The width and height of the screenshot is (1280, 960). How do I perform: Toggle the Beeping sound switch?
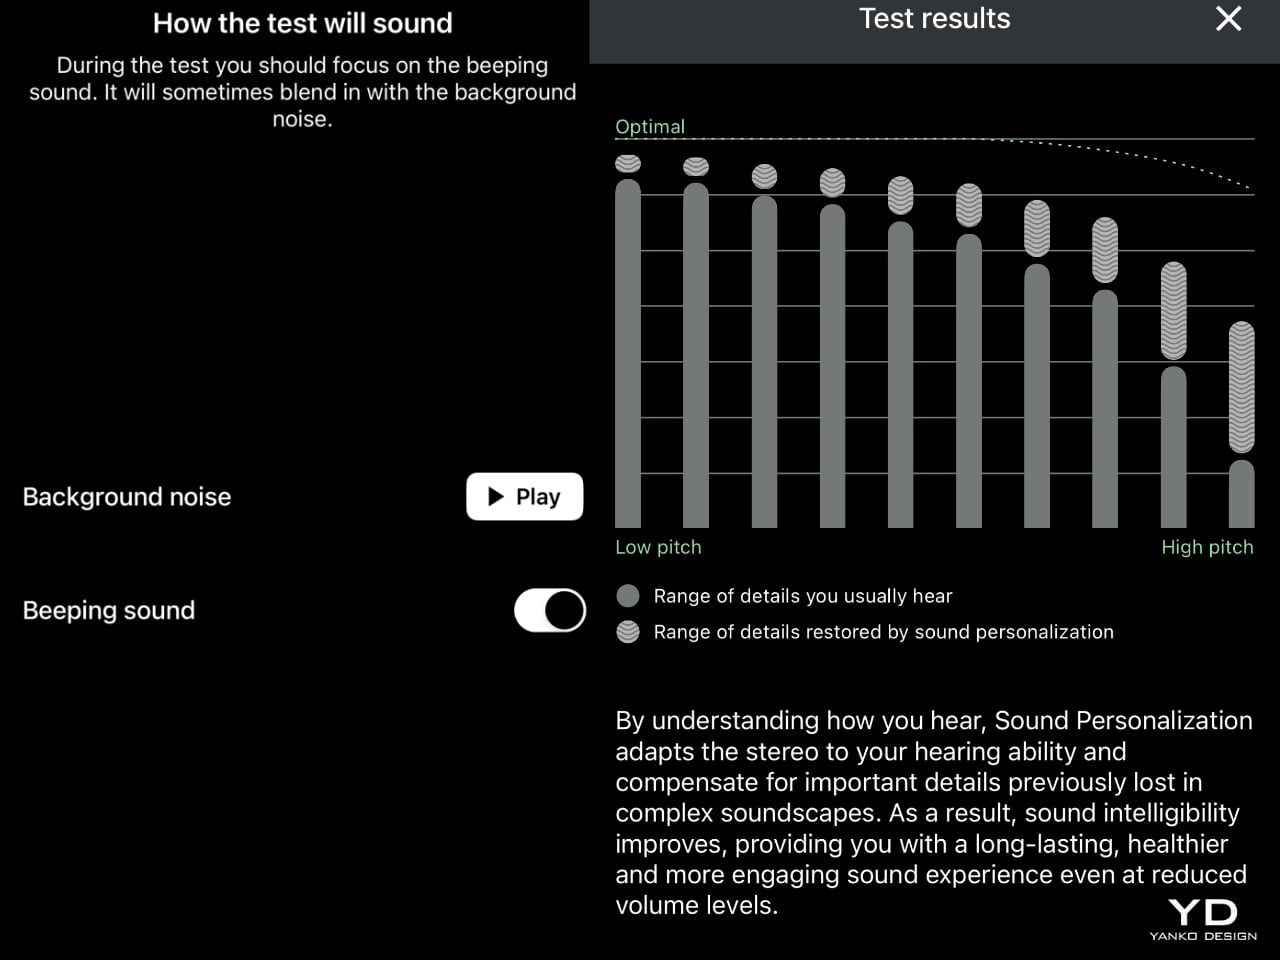click(549, 610)
